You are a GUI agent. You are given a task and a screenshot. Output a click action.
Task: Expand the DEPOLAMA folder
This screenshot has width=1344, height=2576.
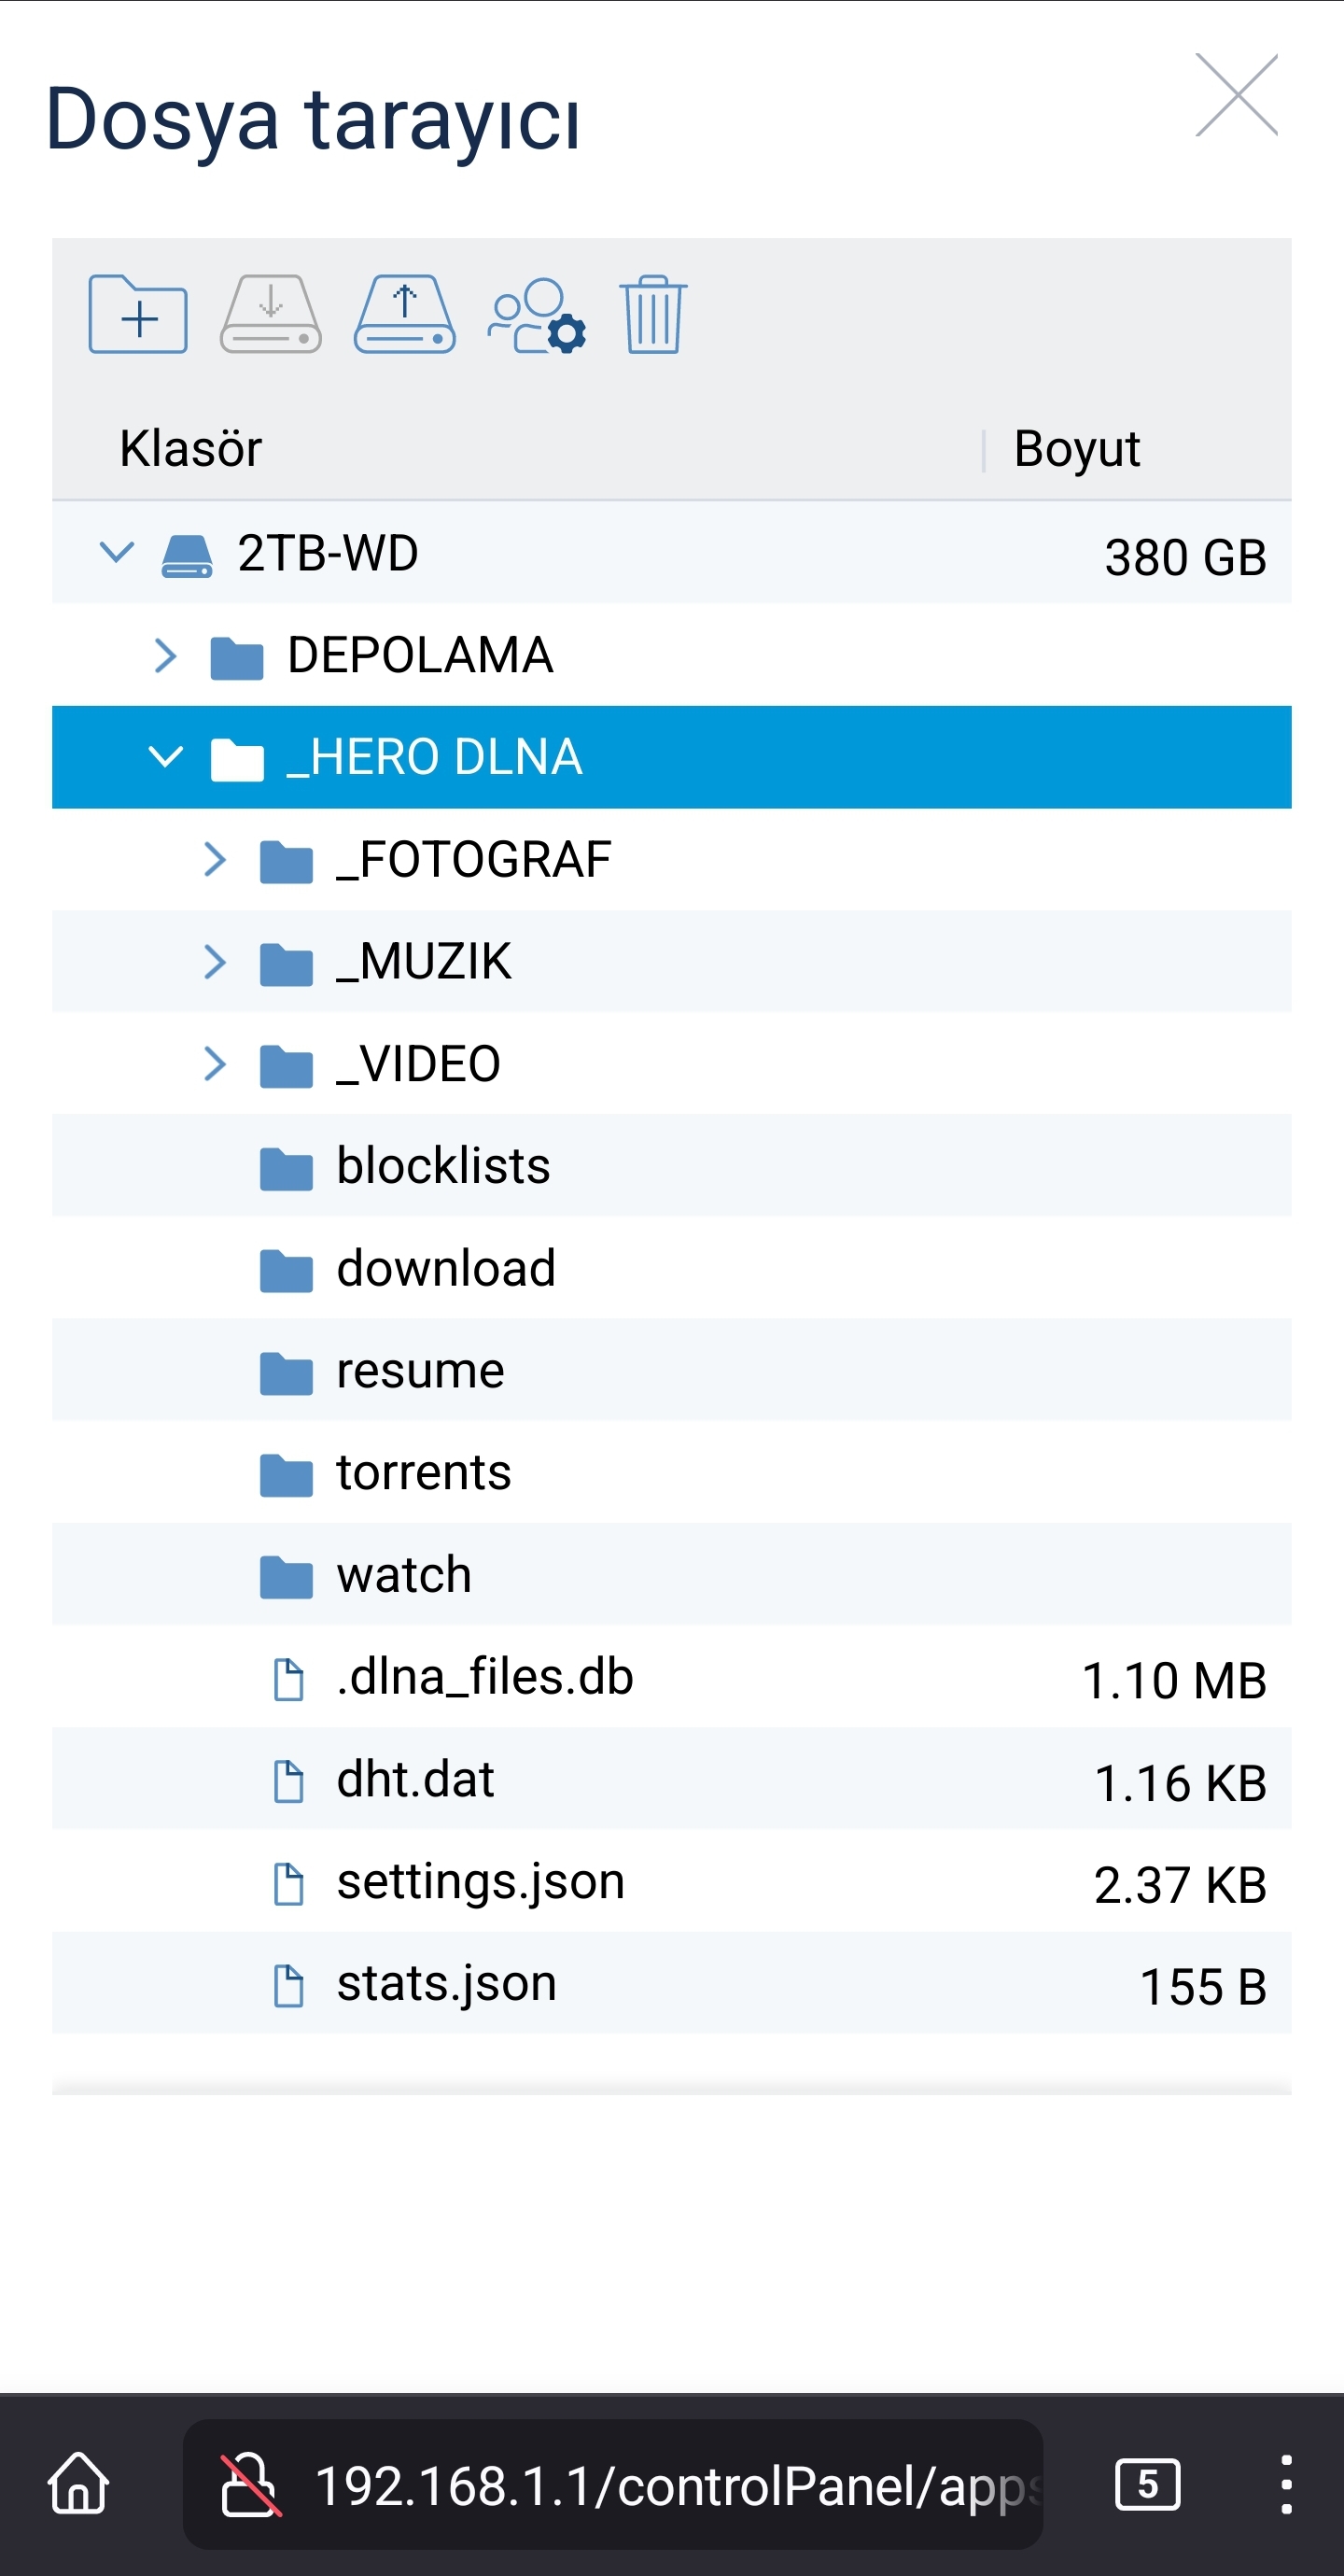pyautogui.click(x=166, y=655)
